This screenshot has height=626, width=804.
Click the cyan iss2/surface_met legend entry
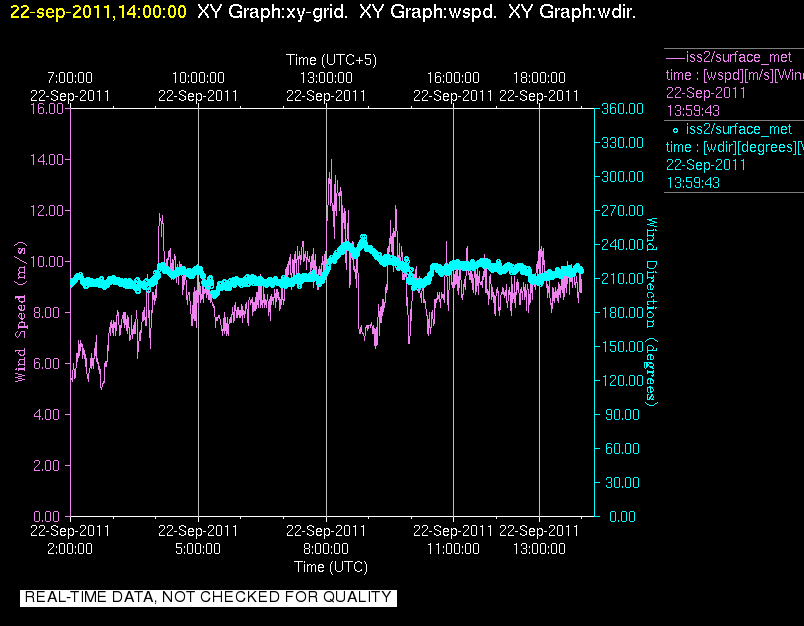pyautogui.click(x=739, y=129)
